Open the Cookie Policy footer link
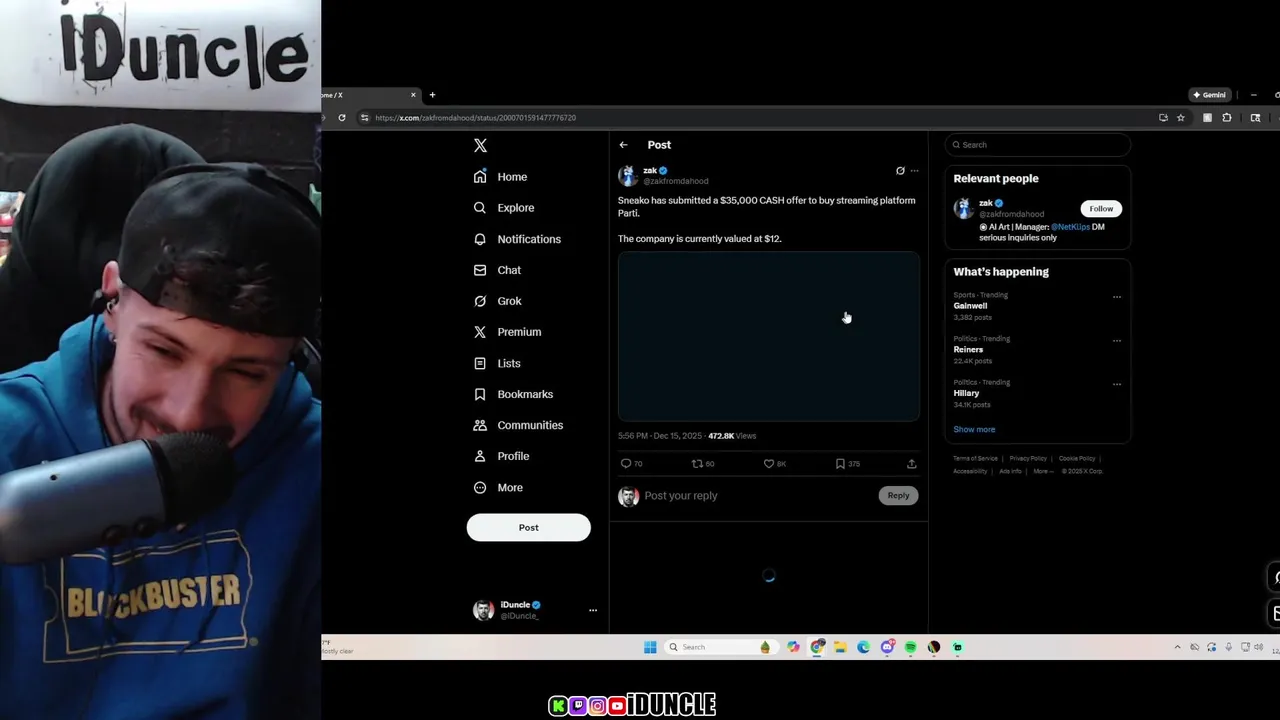The image size is (1280, 720). 1077,459
